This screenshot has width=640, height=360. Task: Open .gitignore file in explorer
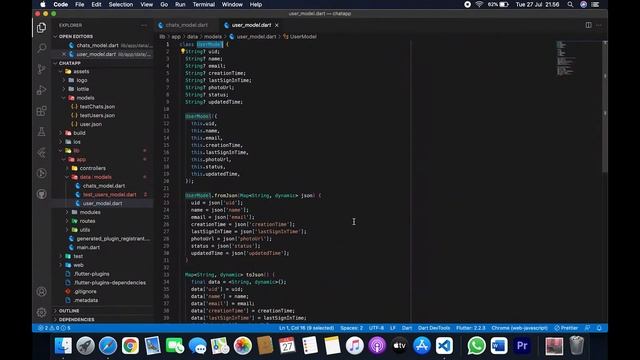tap(85, 291)
